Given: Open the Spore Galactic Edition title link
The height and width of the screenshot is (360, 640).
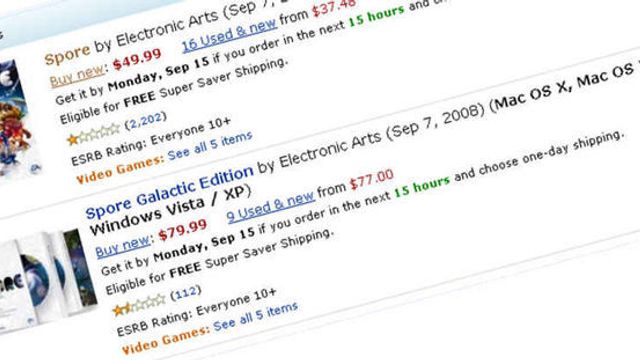Looking at the screenshot, I should coord(169,192).
